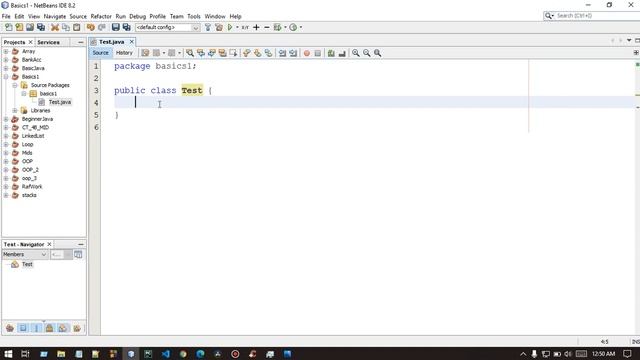640x360 pixels.
Task: Close the Test.java tab
Action: click(x=131, y=42)
